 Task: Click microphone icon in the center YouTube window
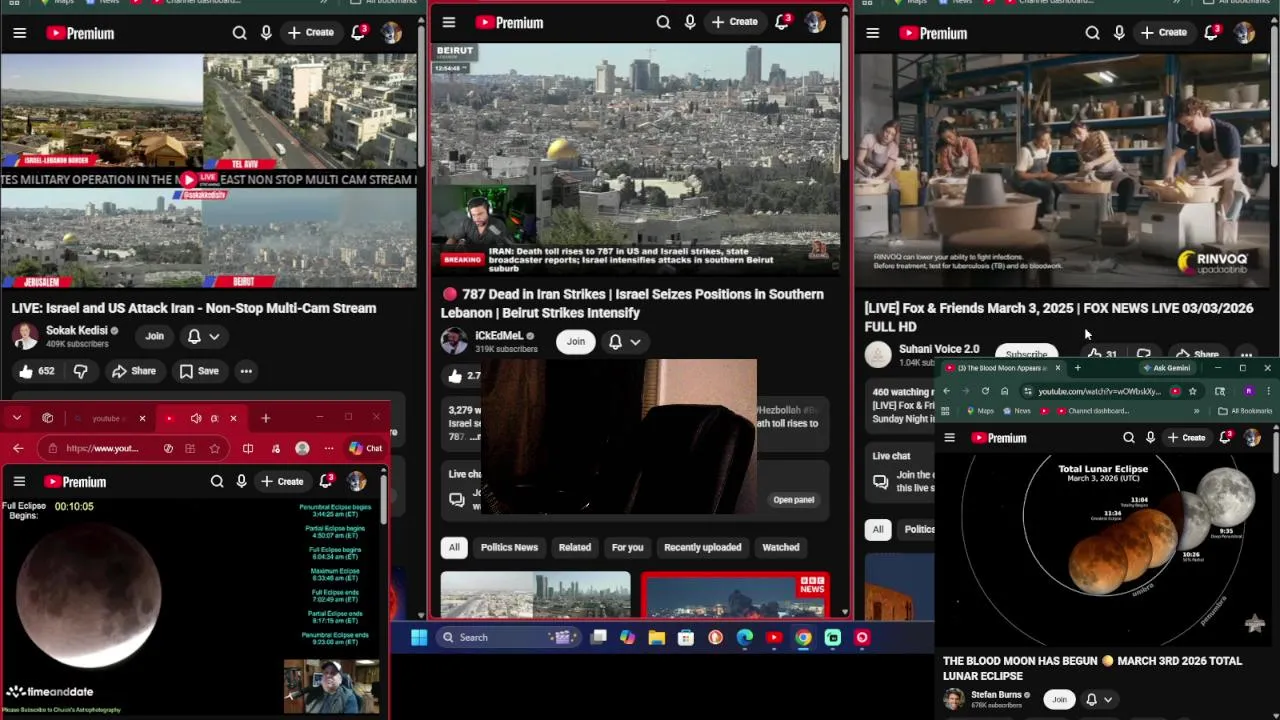click(690, 22)
